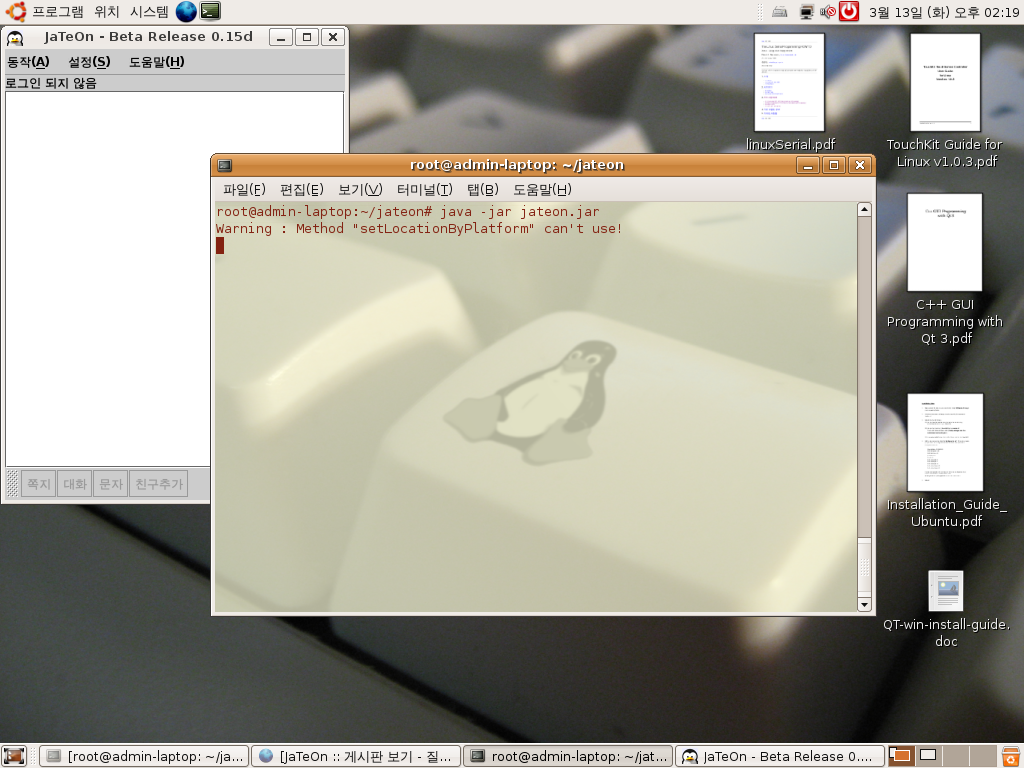
Task: Switch to second root@admin-laptop: ~/jat... taskbar entry
Action: [x=568, y=756]
